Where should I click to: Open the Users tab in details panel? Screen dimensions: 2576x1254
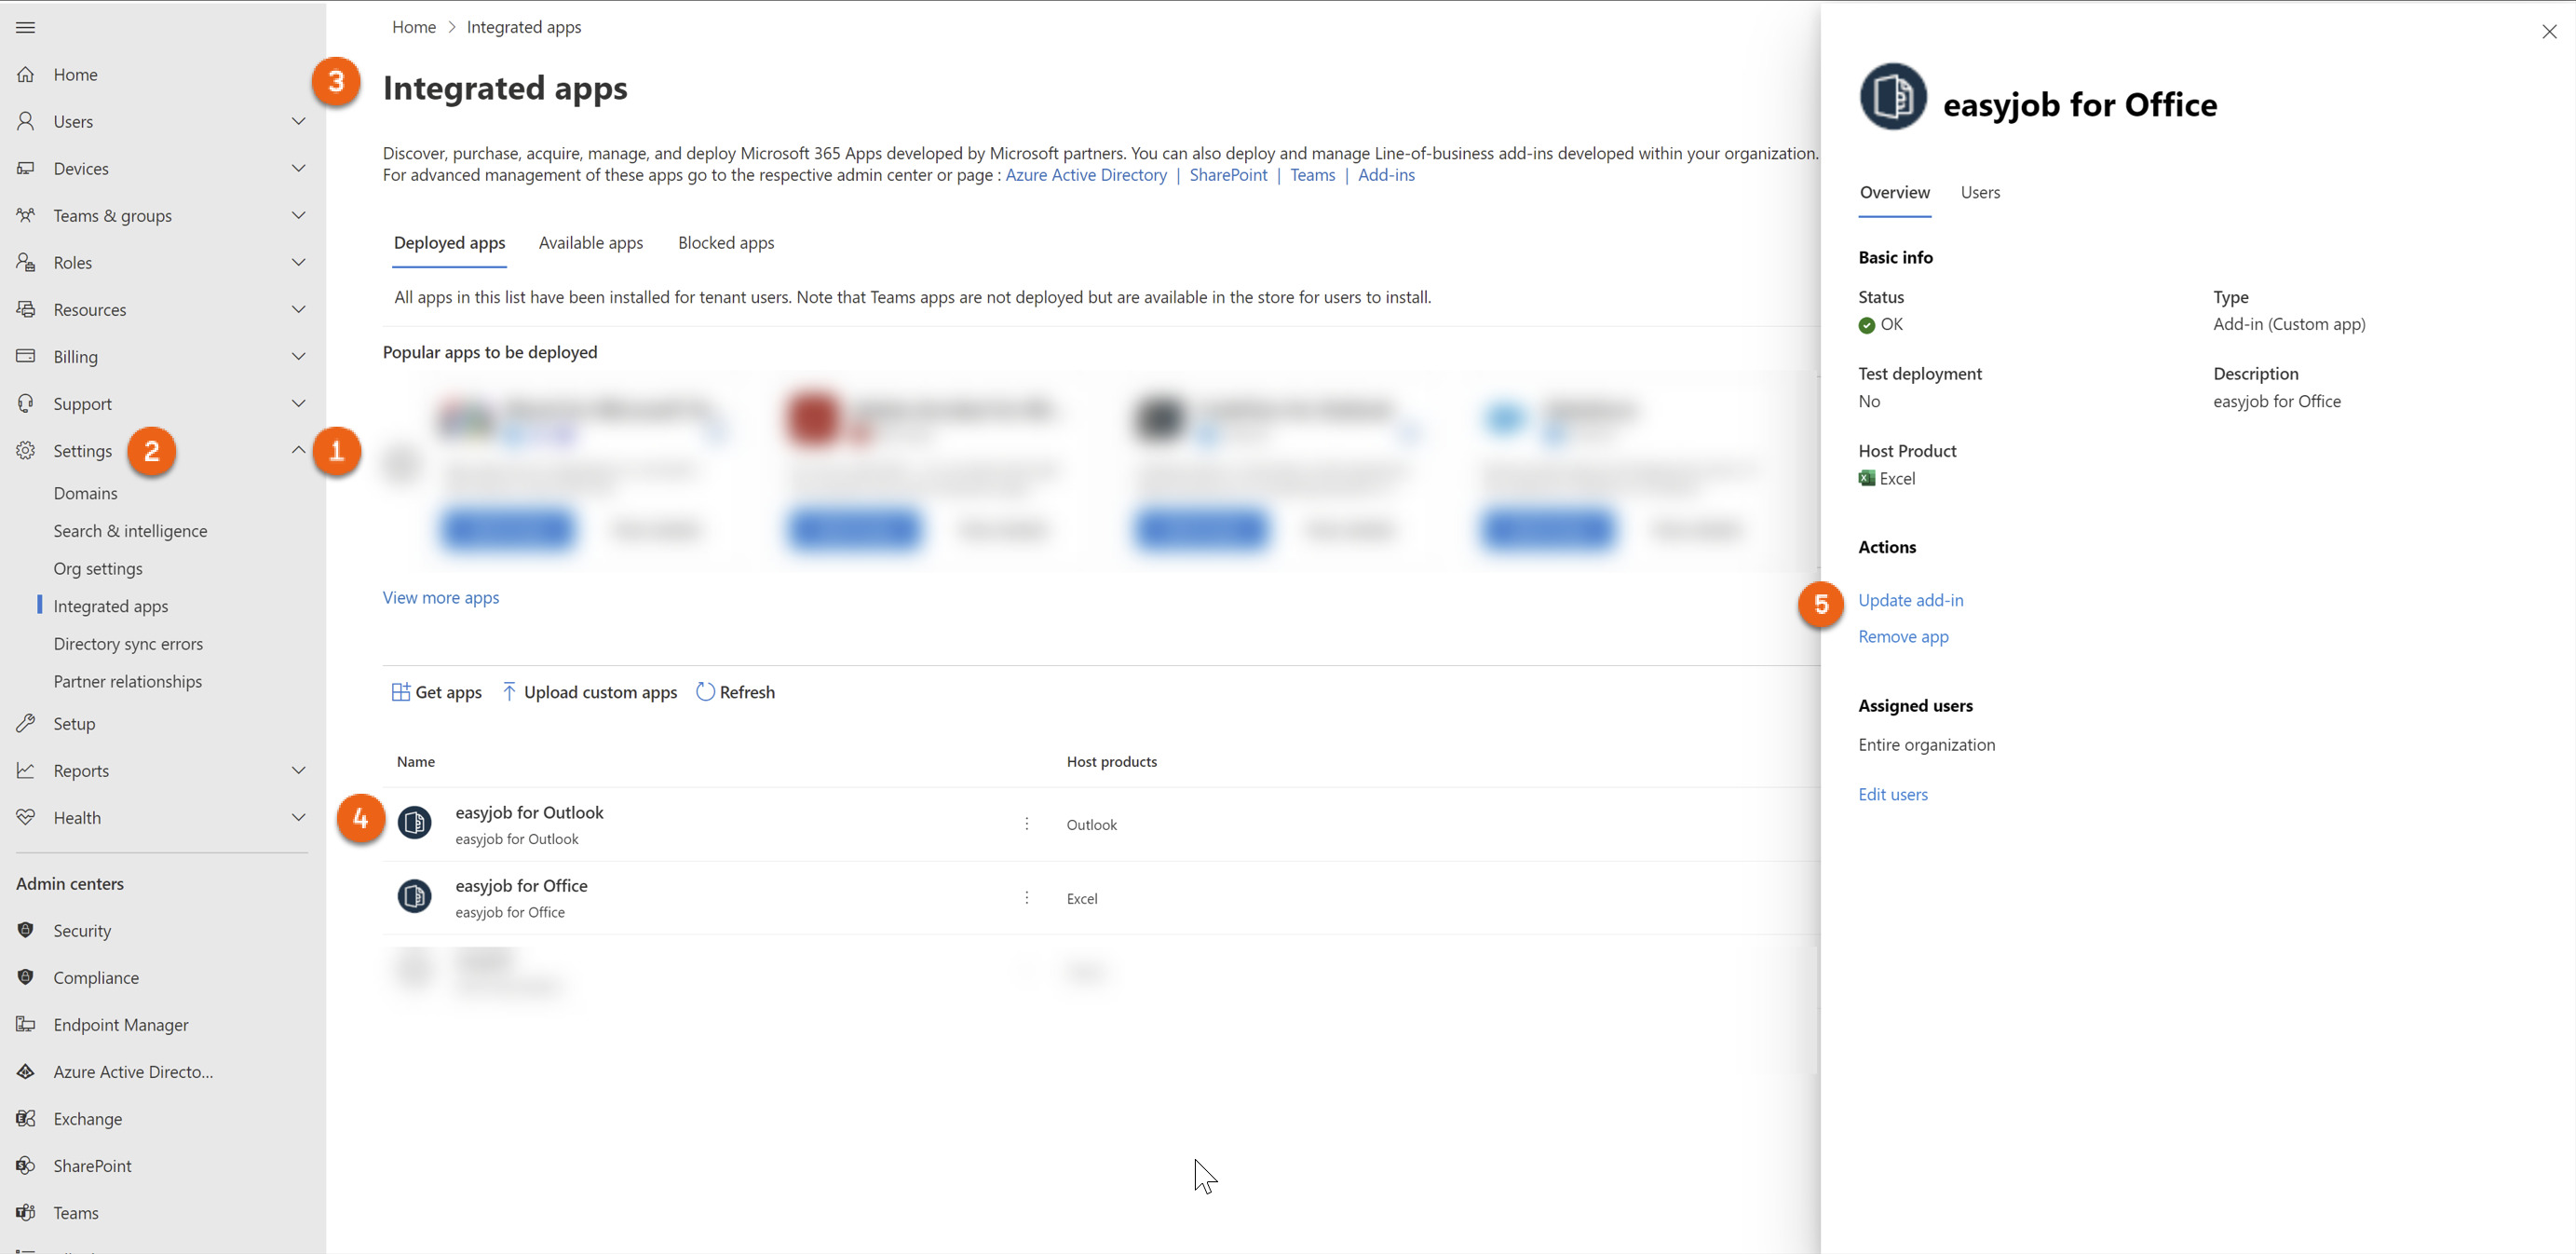pyautogui.click(x=1979, y=192)
